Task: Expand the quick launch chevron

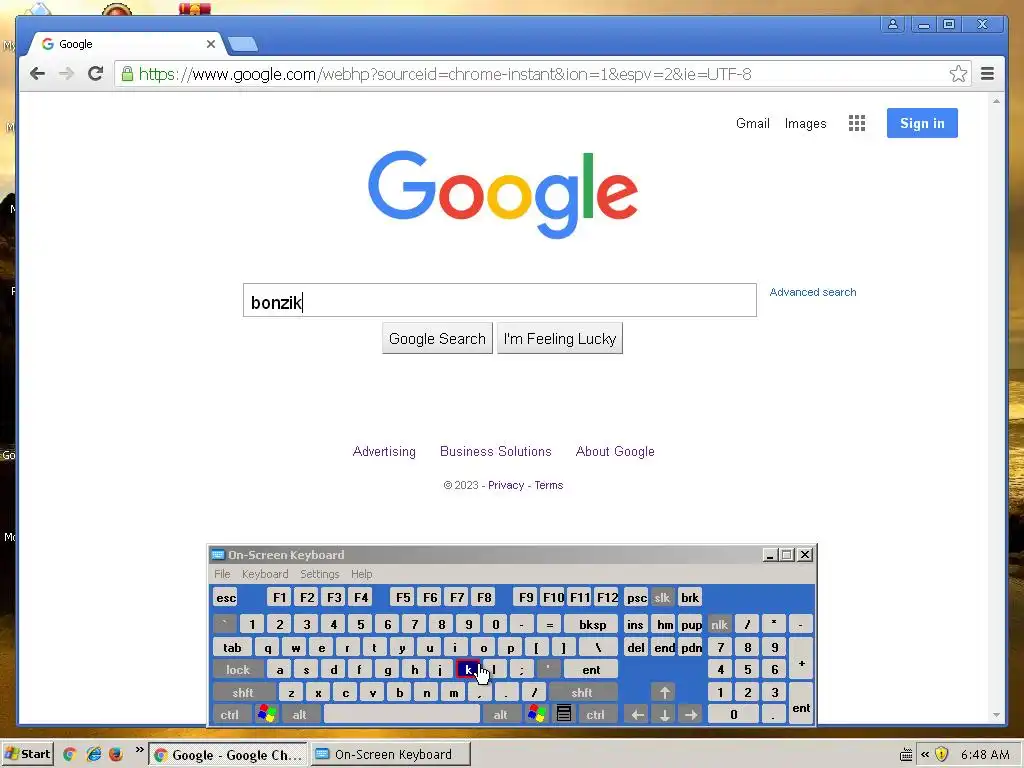Action: pos(139,750)
